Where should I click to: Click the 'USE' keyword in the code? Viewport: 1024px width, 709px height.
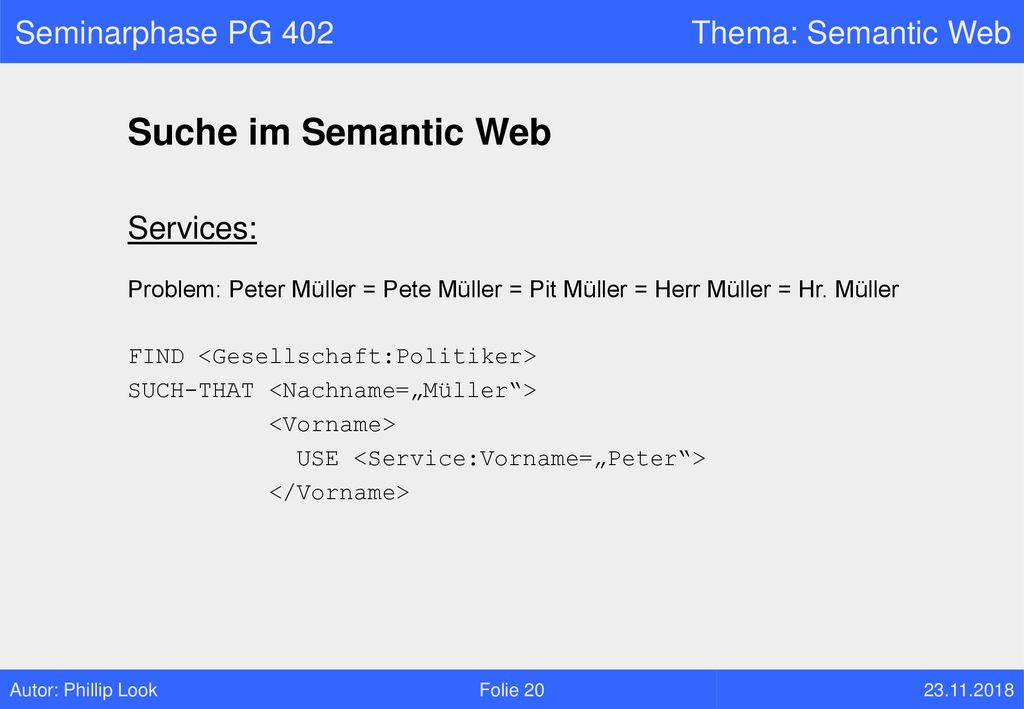(x=317, y=458)
